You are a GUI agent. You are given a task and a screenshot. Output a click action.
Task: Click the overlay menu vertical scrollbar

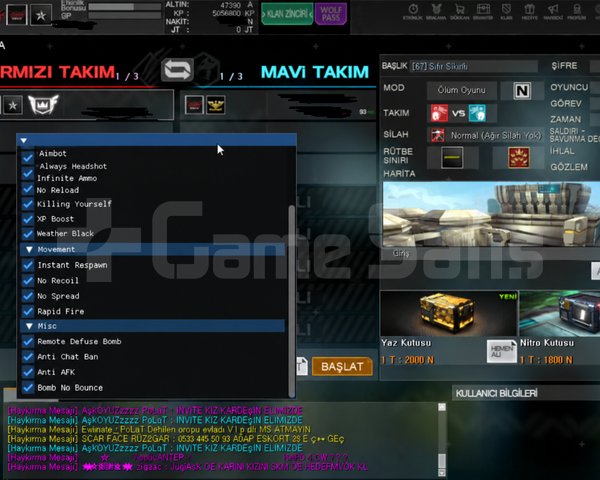[292, 300]
